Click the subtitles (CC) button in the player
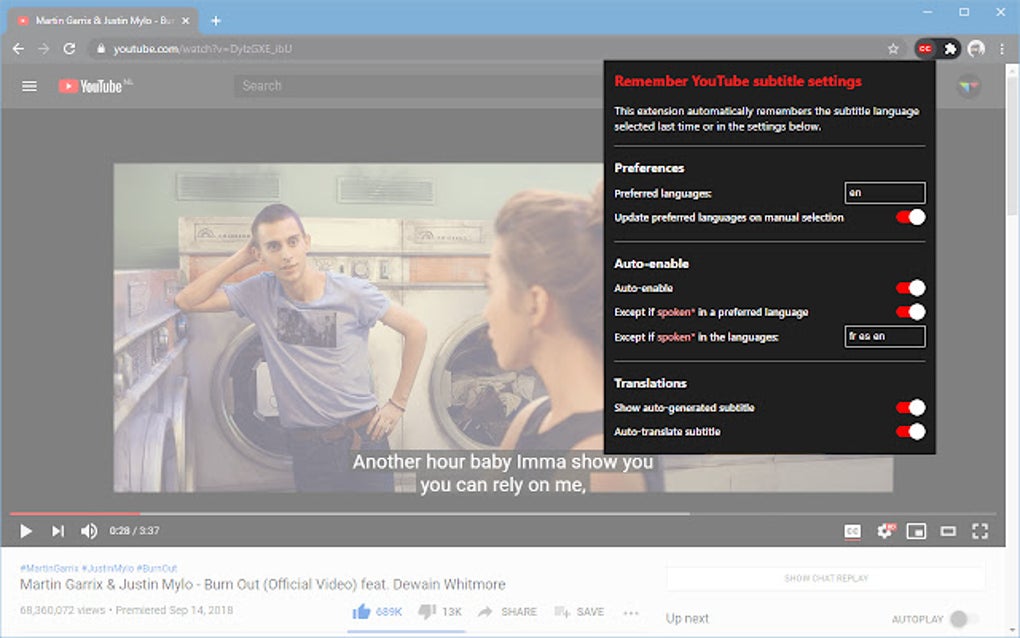This screenshot has height=638, width=1020. pos(851,531)
